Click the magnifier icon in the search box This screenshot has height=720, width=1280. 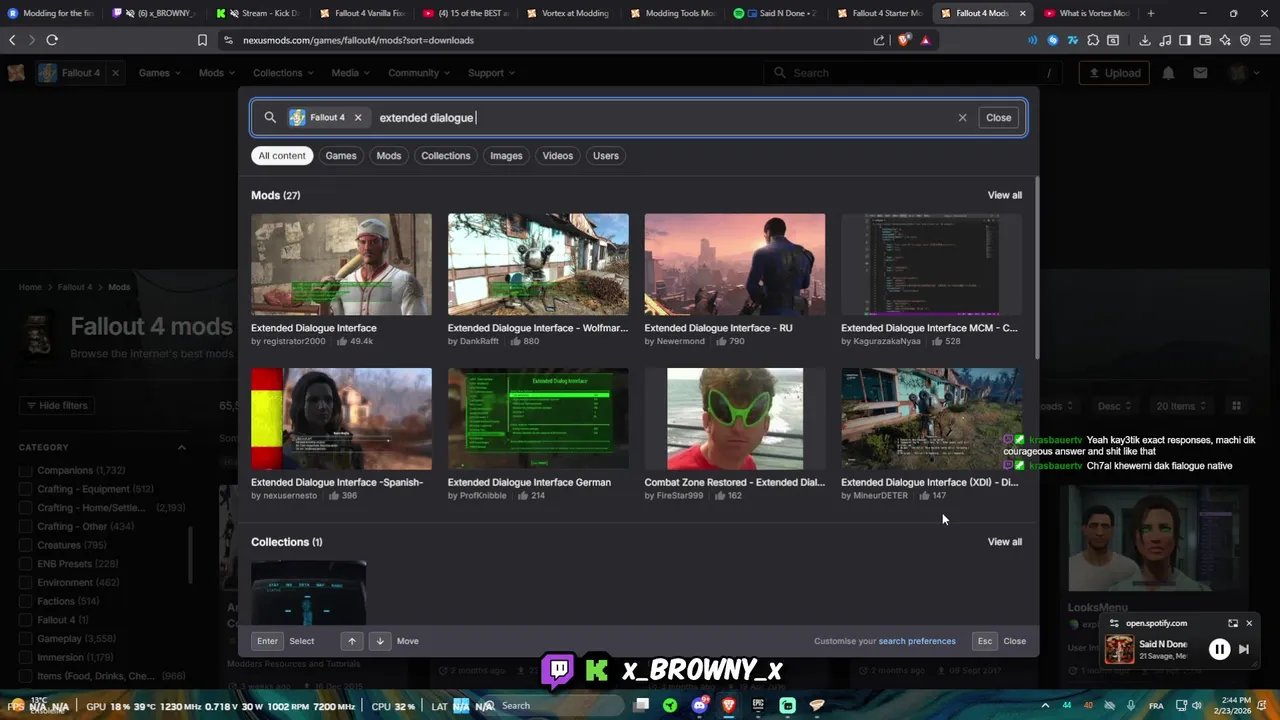tap(270, 118)
